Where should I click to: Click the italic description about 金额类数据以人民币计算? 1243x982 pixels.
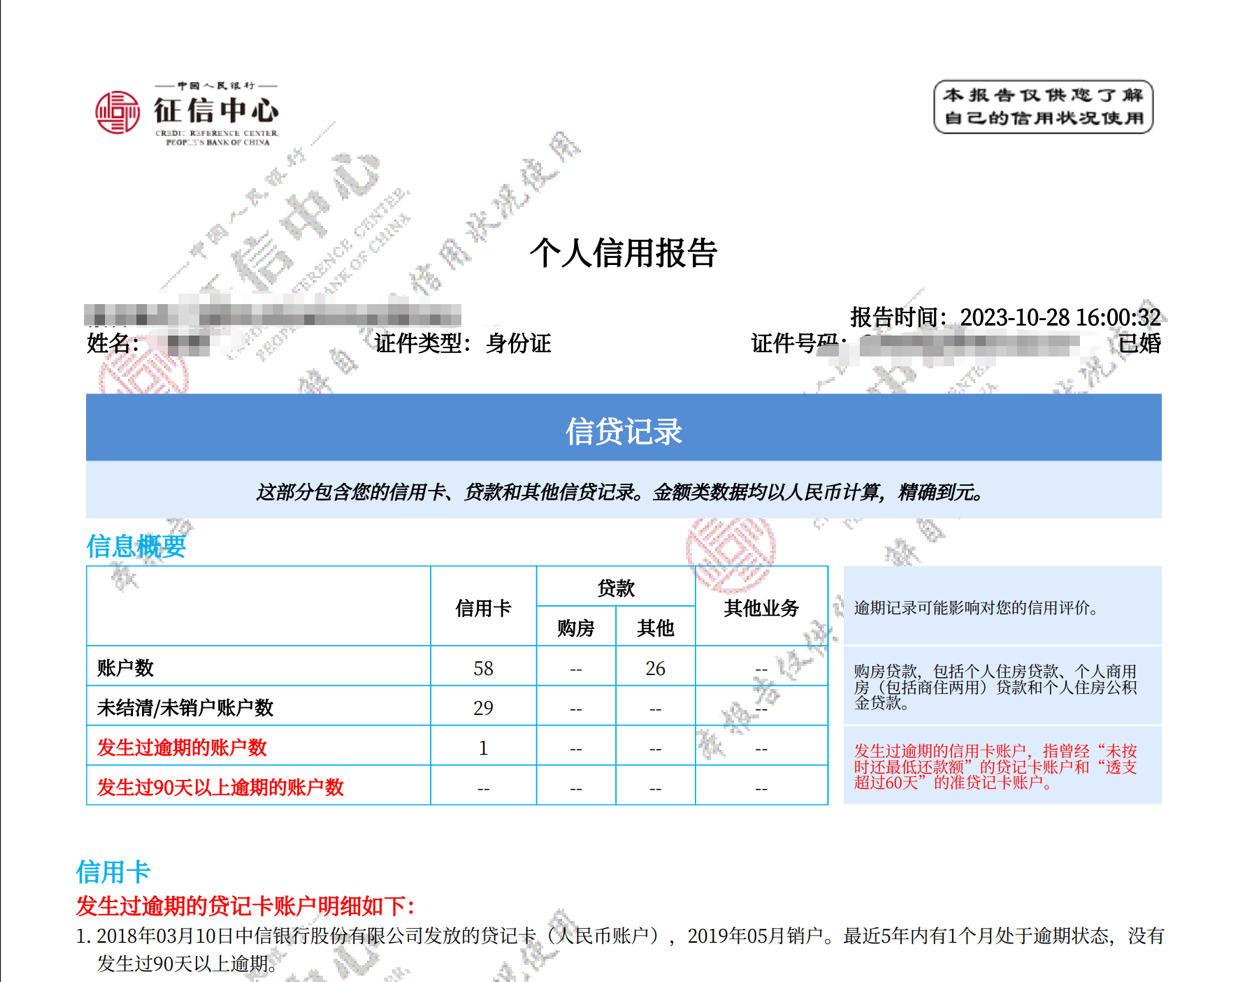click(622, 492)
